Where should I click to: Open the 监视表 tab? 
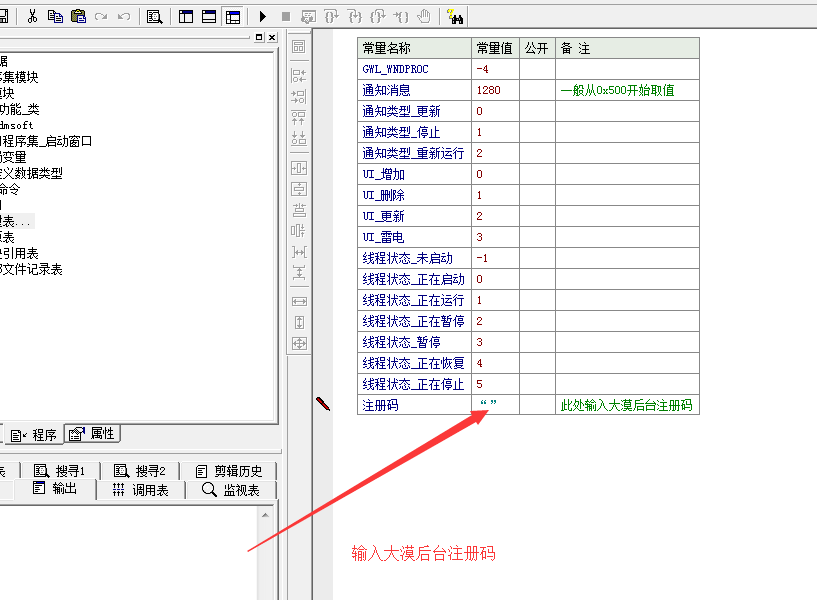(231, 490)
